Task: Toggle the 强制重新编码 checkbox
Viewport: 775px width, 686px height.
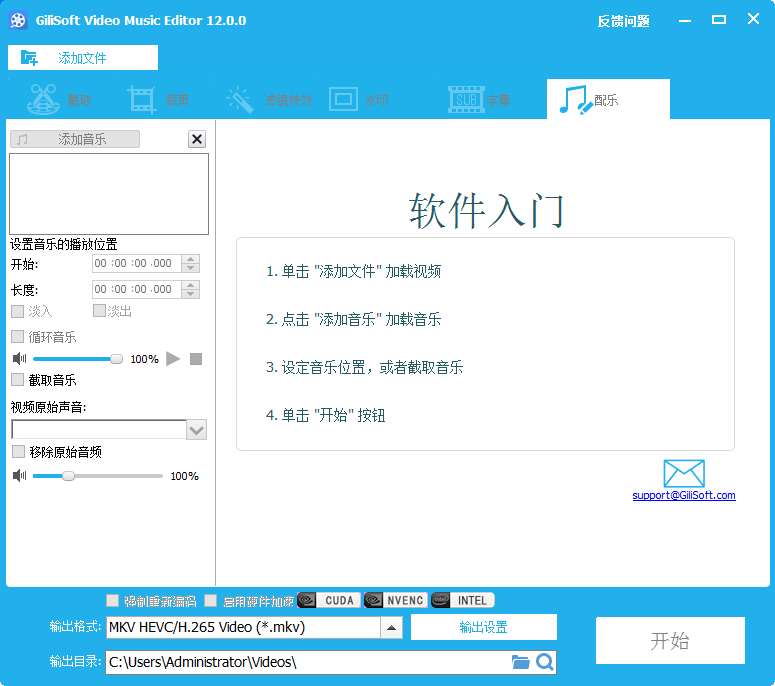Action: click(113, 600)
